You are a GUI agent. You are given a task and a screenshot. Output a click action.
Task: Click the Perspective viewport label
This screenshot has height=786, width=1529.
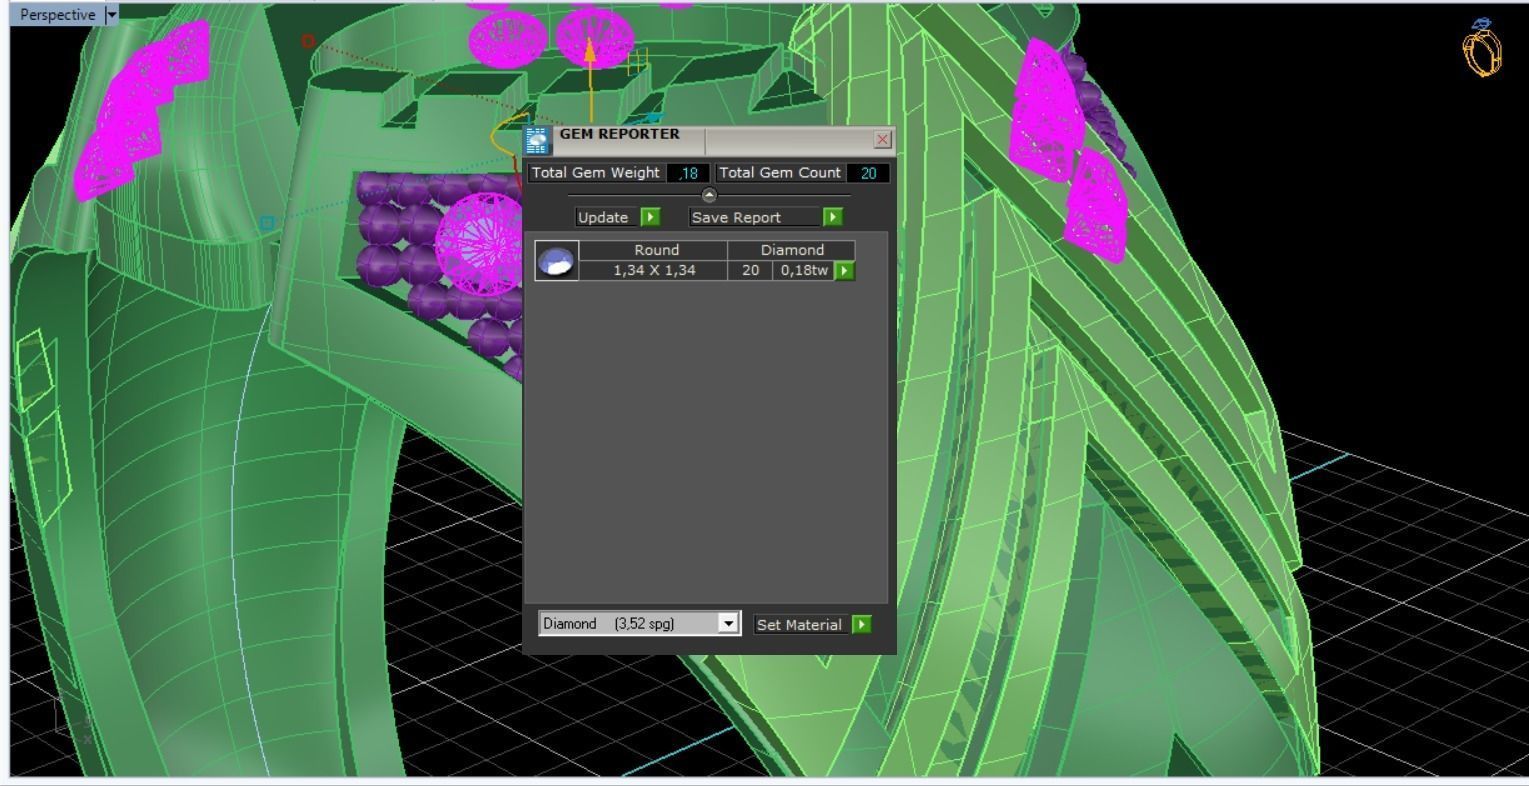point(57,14)
